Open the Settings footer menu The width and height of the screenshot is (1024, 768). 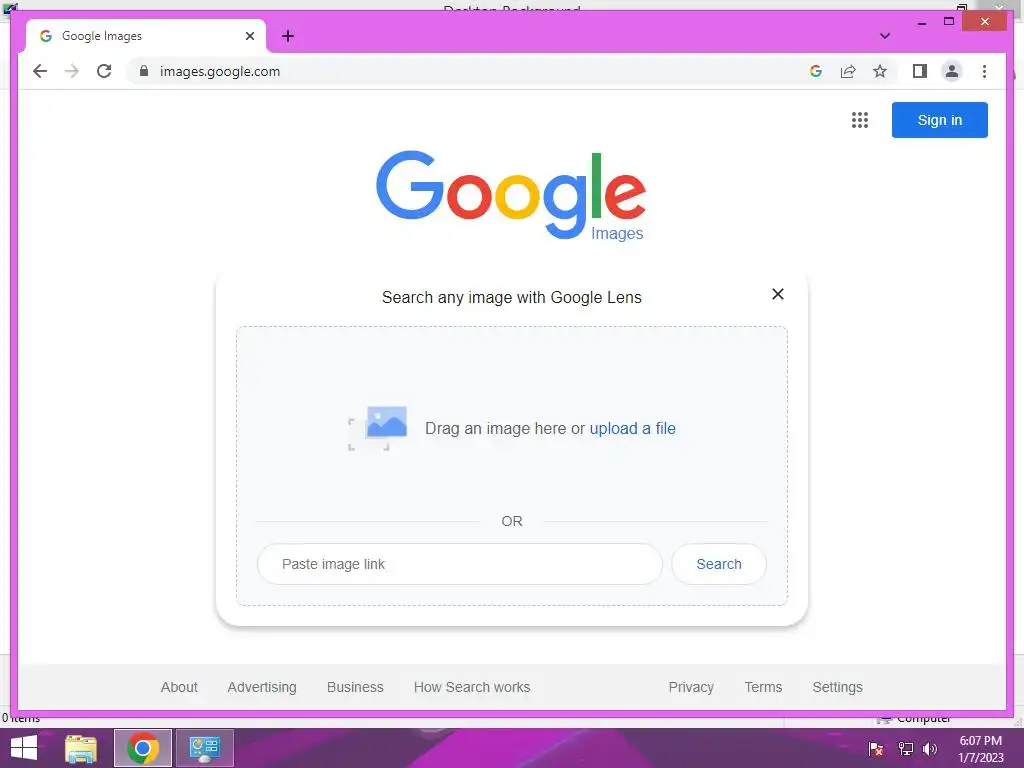coord(837,687)
